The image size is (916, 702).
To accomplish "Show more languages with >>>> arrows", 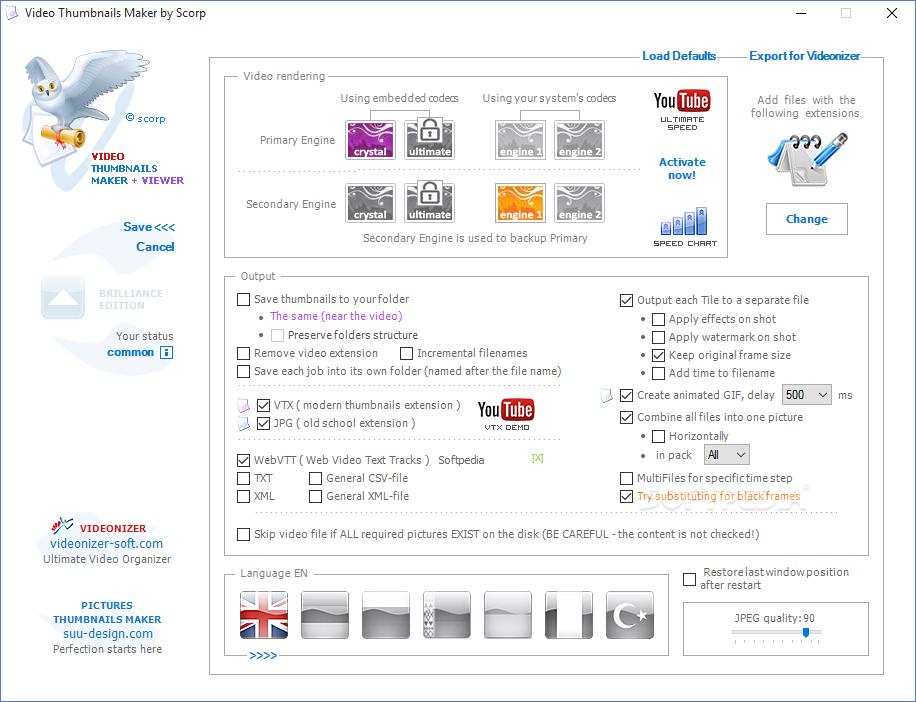I will coord(263,656).
